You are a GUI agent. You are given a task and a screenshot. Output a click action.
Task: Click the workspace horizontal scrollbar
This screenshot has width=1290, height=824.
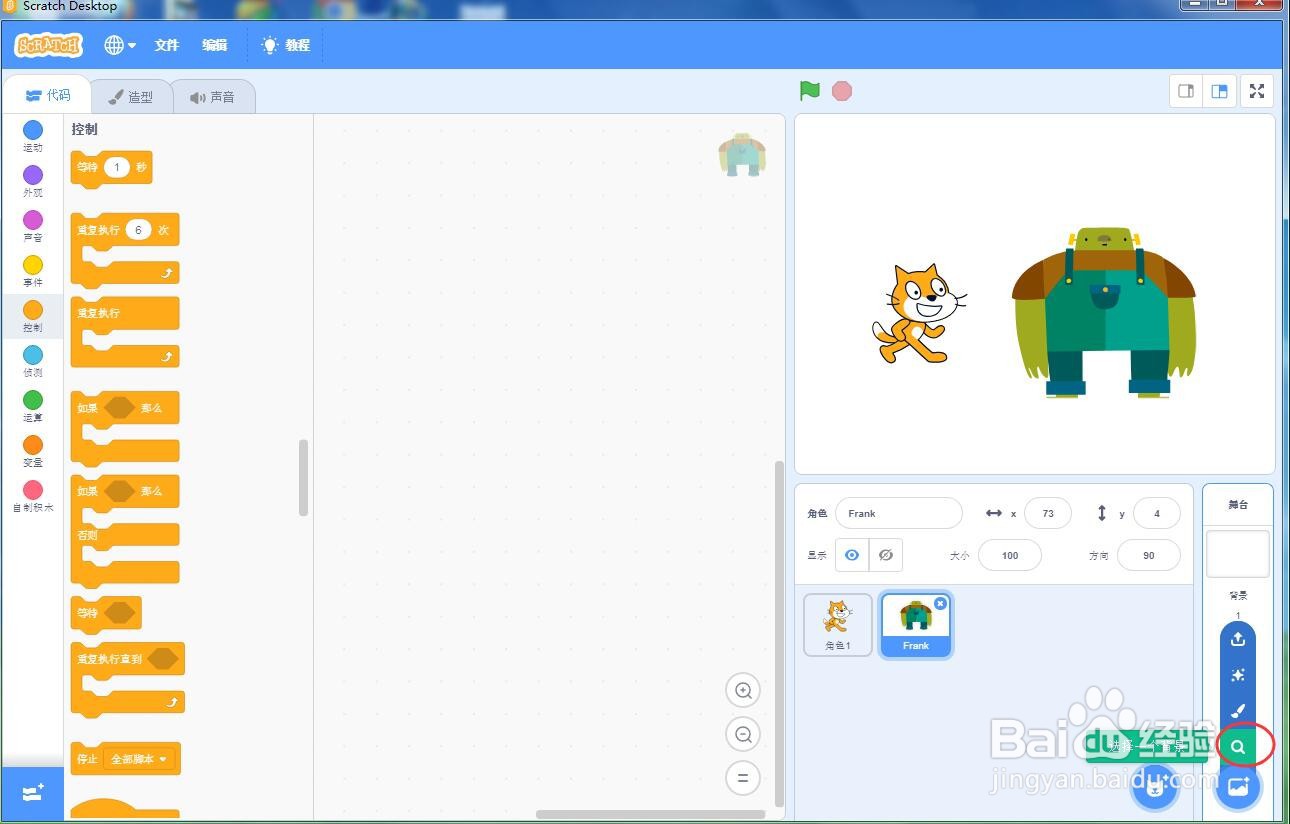point(651,814)
